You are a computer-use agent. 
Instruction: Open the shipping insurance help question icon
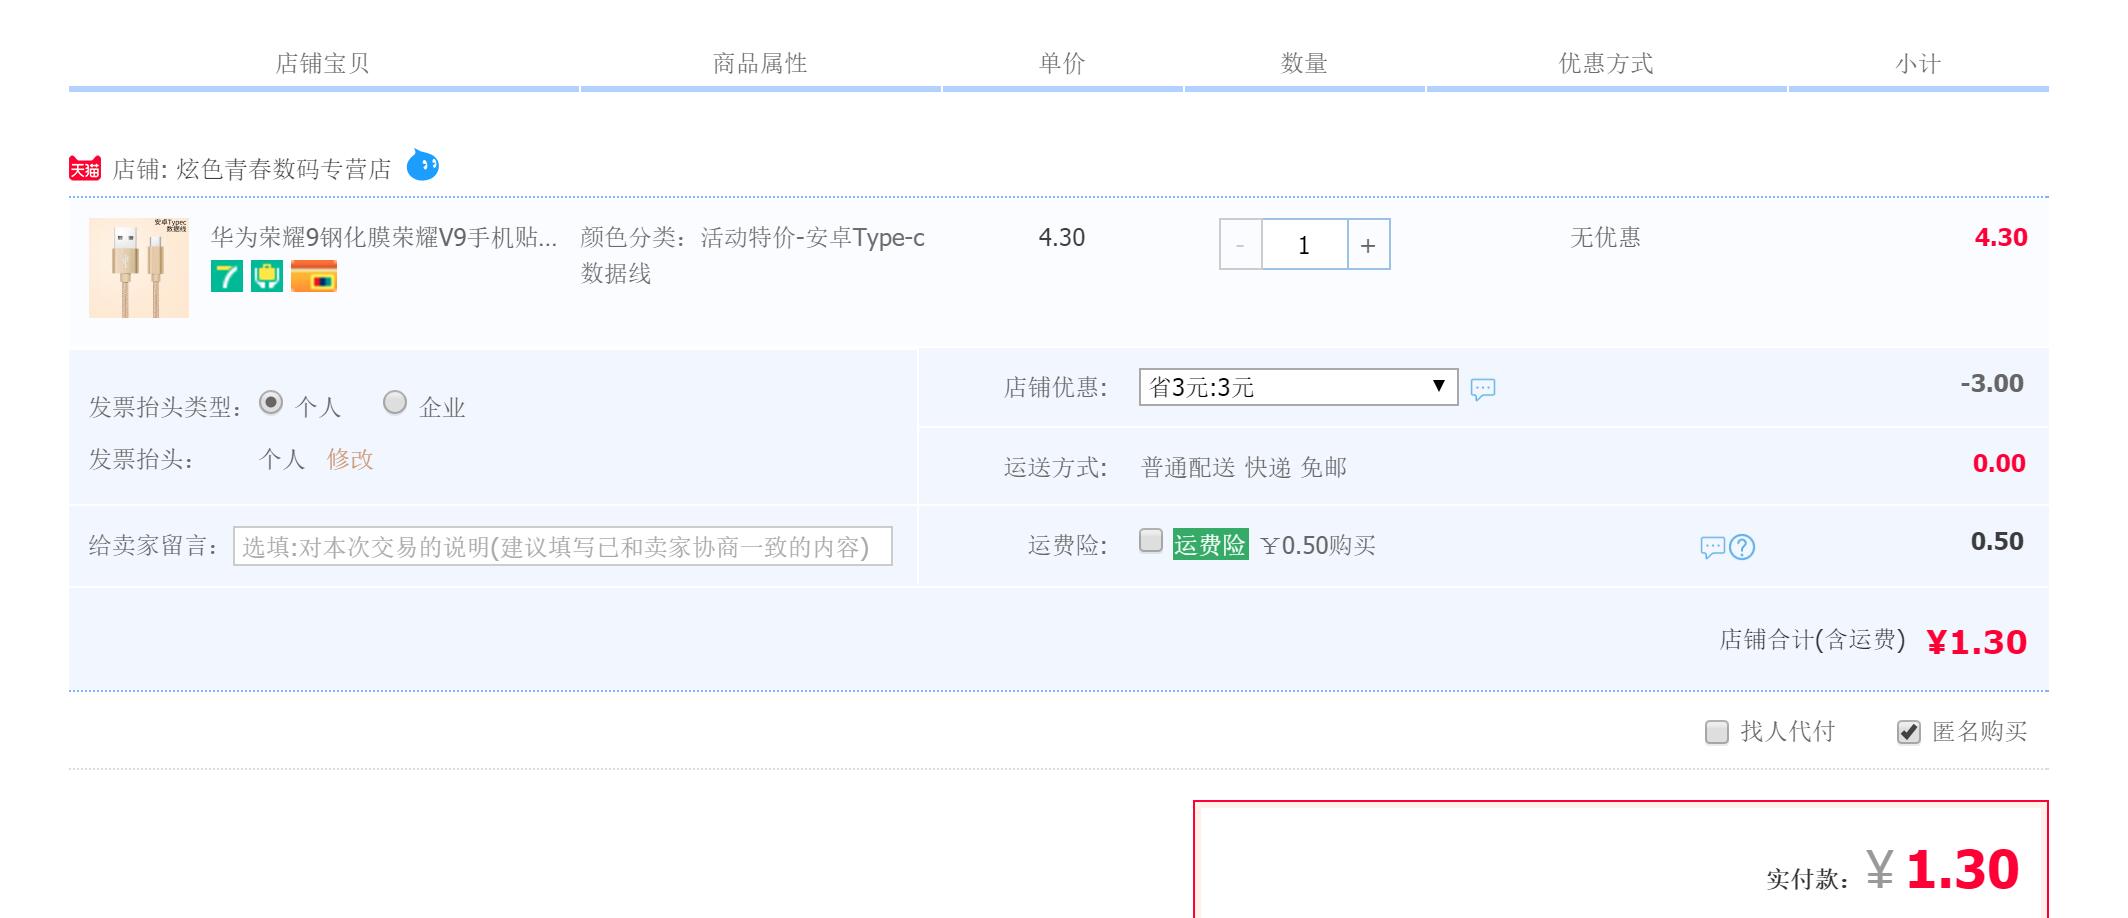click(x=1742, y=547)
